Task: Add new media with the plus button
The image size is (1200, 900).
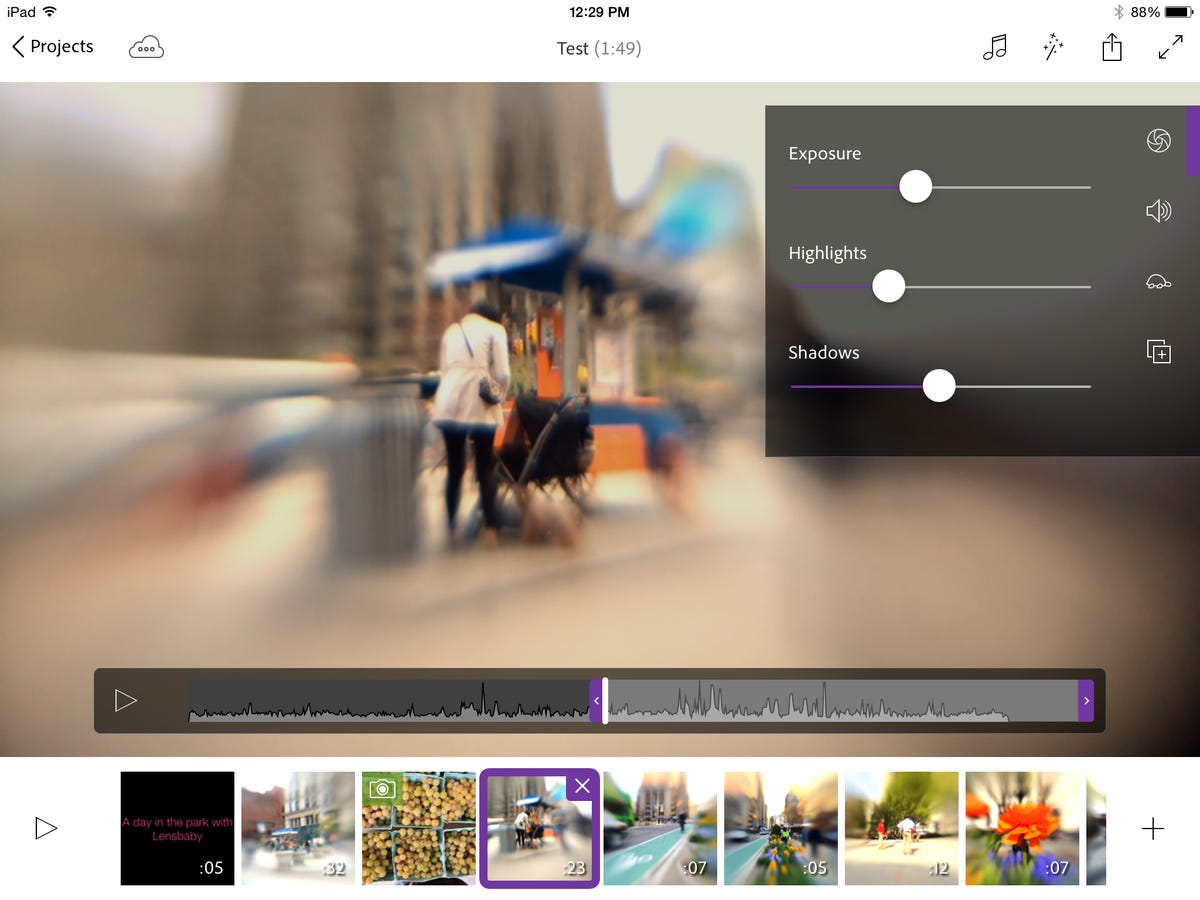Action: point(1153,828)
